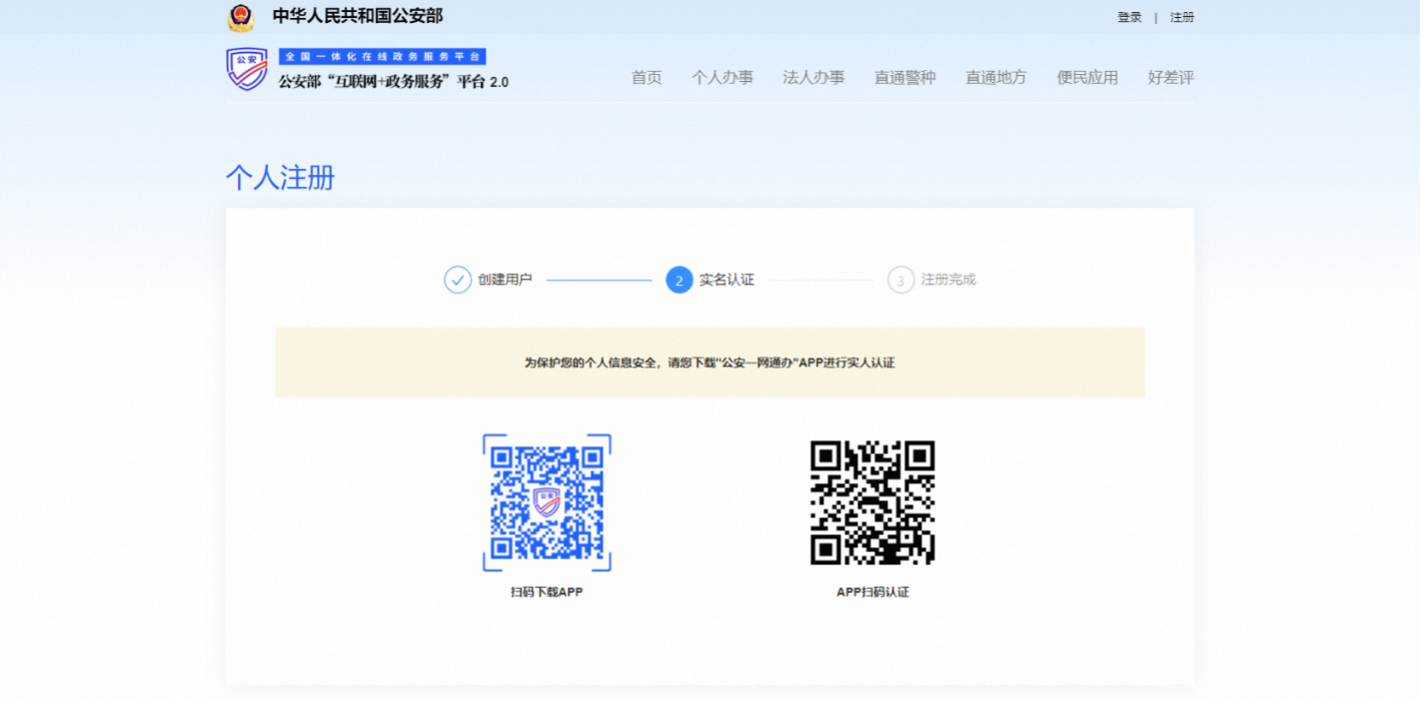Open the 首页 navigation menu
This screenshot has height=702, width=1423.
tap(645, 77)
